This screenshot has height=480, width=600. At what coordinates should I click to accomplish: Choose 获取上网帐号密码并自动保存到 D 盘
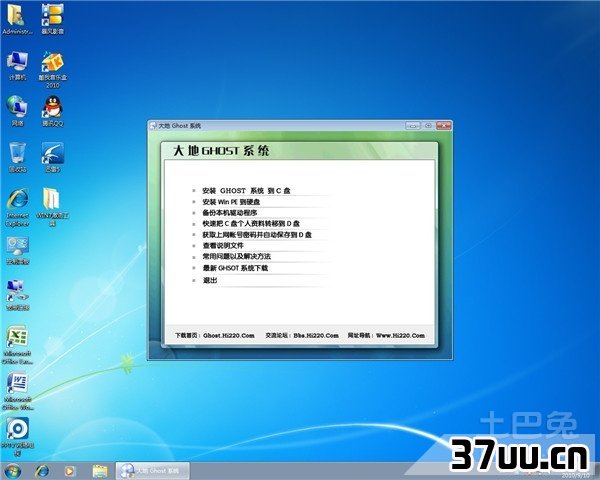click(257, 235)
